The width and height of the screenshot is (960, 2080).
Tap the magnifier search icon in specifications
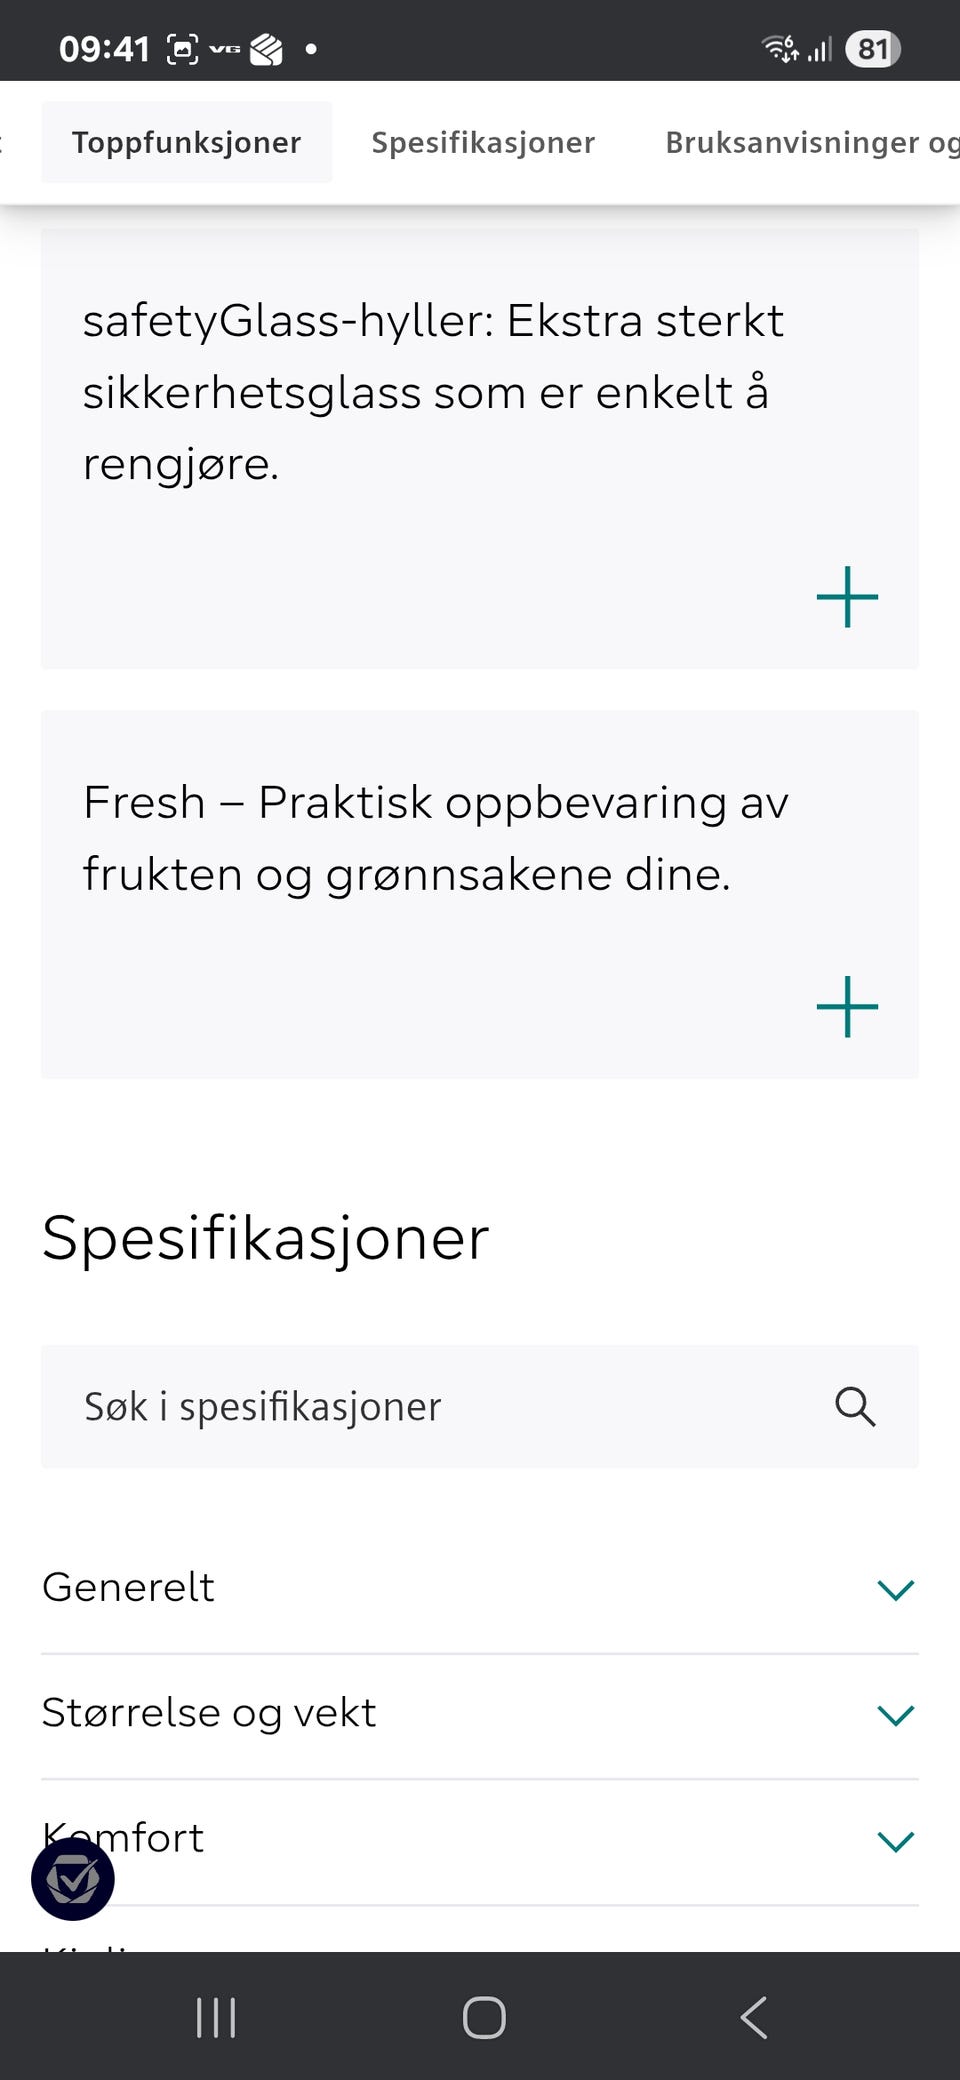pyautogui.click(x=855, y=1407)
